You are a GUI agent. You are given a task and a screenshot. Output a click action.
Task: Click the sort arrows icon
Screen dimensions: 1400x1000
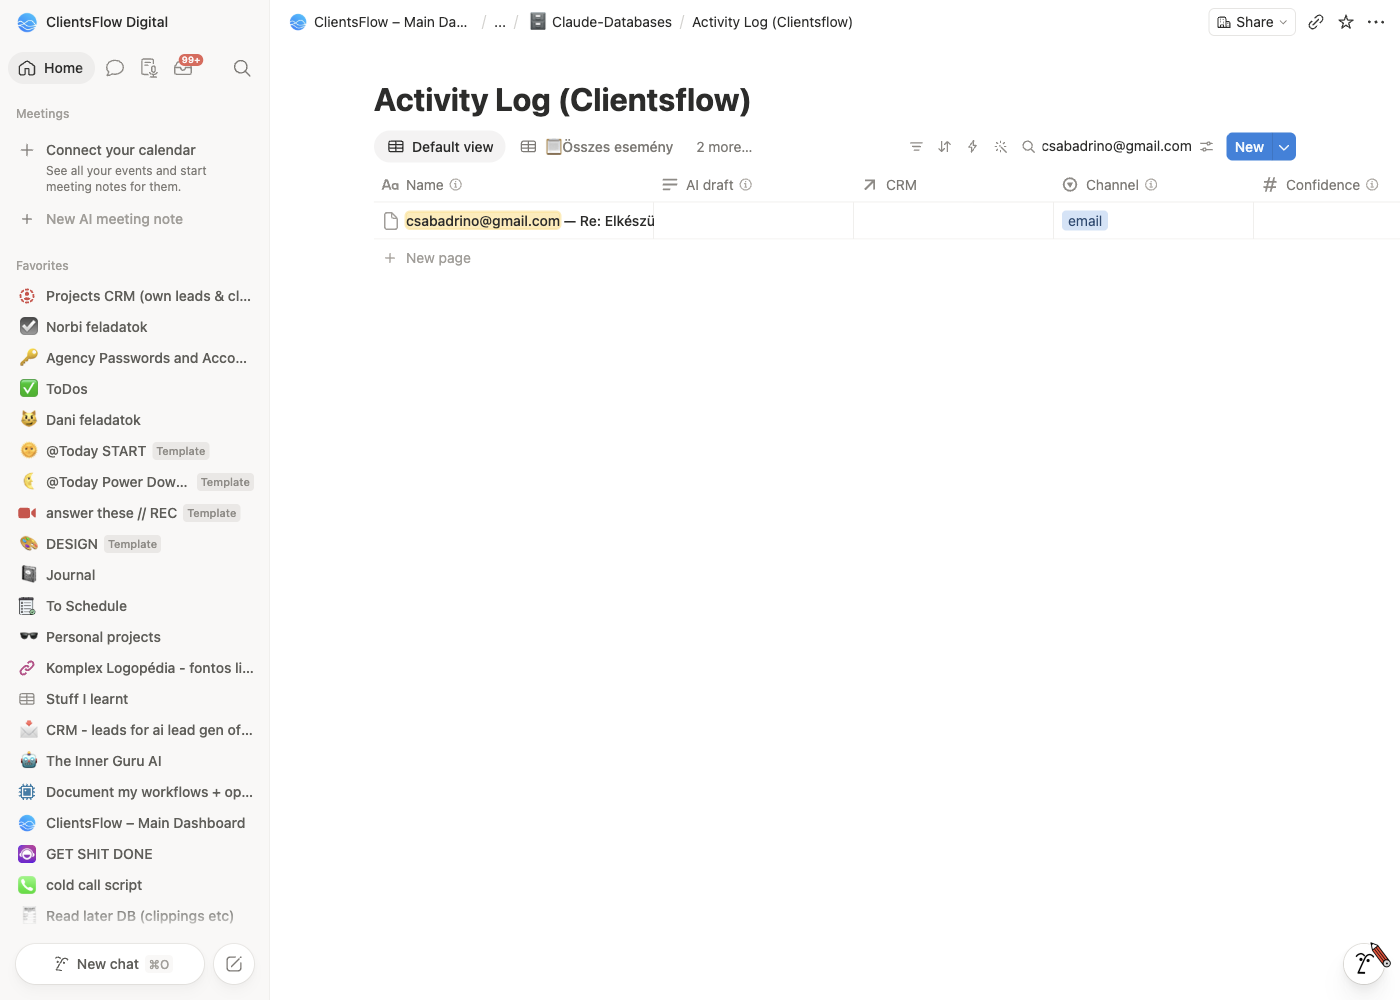(x=944, y=147)
